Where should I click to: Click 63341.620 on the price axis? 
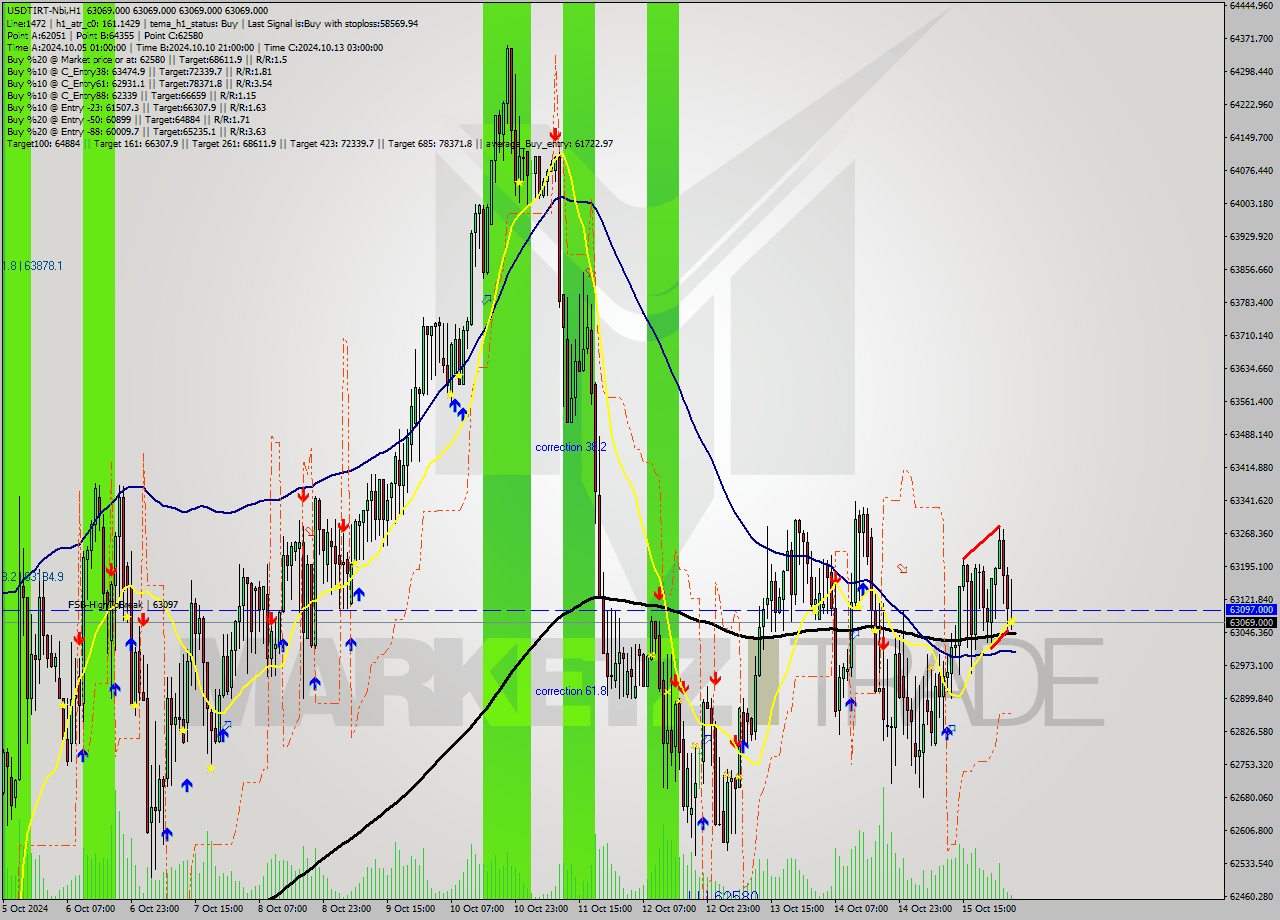pos(1252,500)
